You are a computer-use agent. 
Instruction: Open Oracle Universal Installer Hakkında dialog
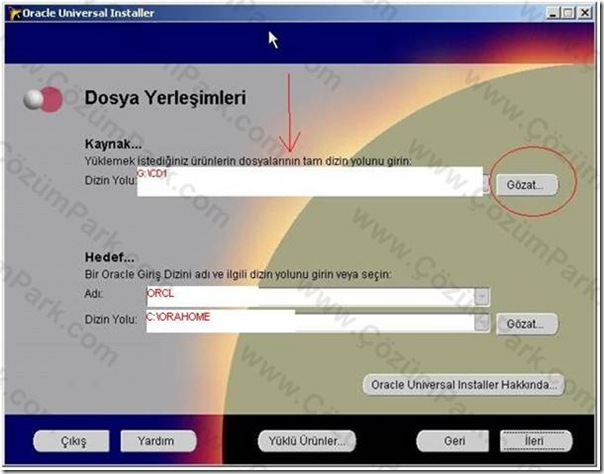464,385
